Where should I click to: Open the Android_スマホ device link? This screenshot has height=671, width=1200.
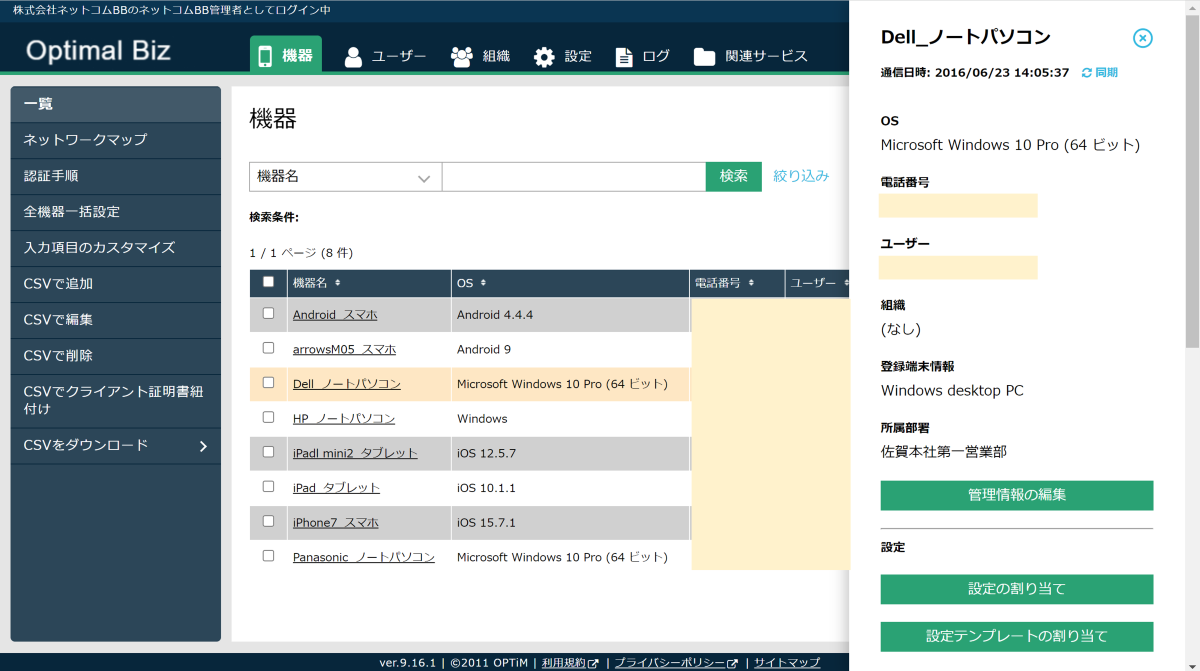point(335,315)
